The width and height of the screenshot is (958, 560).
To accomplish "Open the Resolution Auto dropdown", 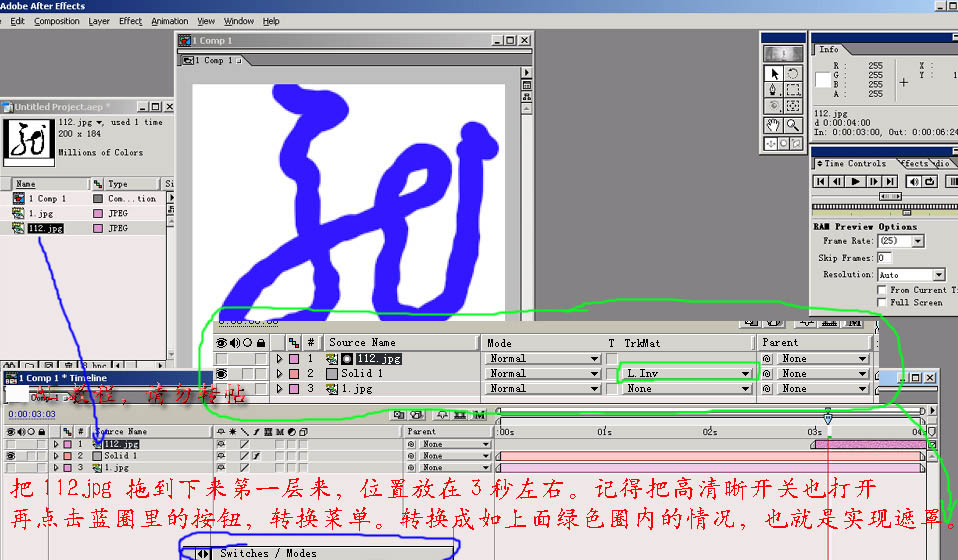I will point(912,275).
